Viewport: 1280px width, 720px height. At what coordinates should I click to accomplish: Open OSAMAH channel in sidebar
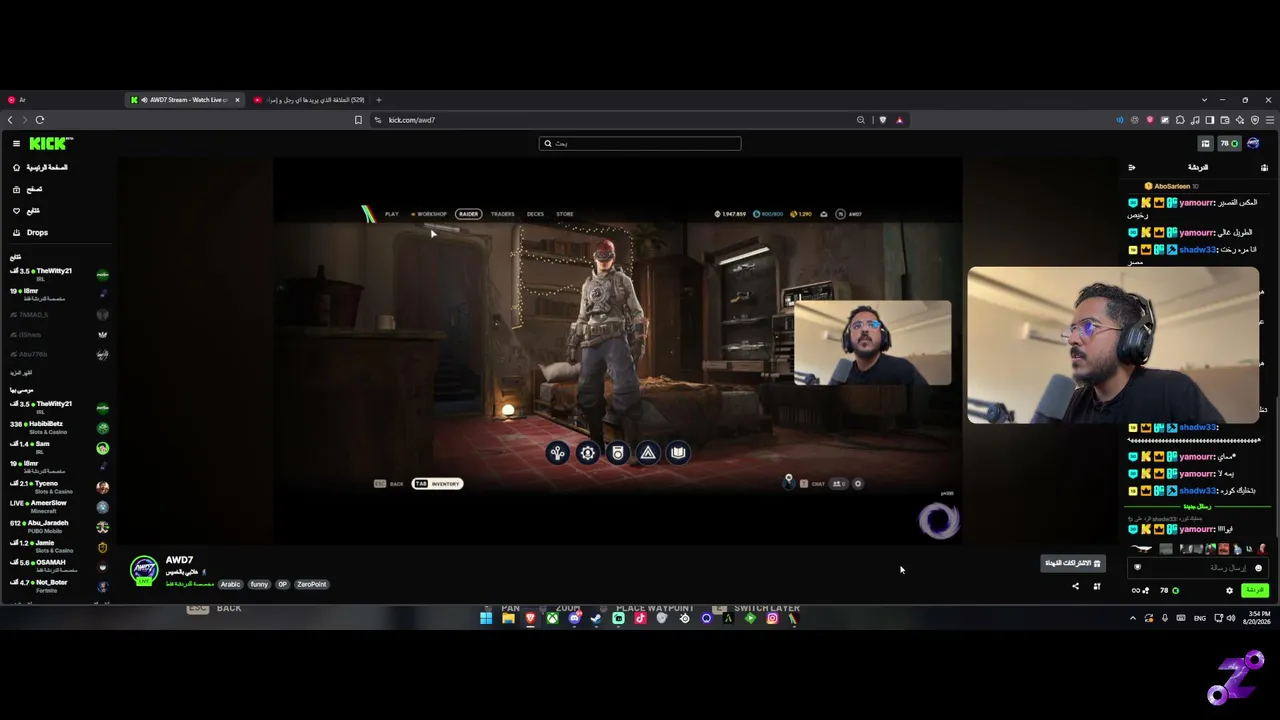click(59, 566)
